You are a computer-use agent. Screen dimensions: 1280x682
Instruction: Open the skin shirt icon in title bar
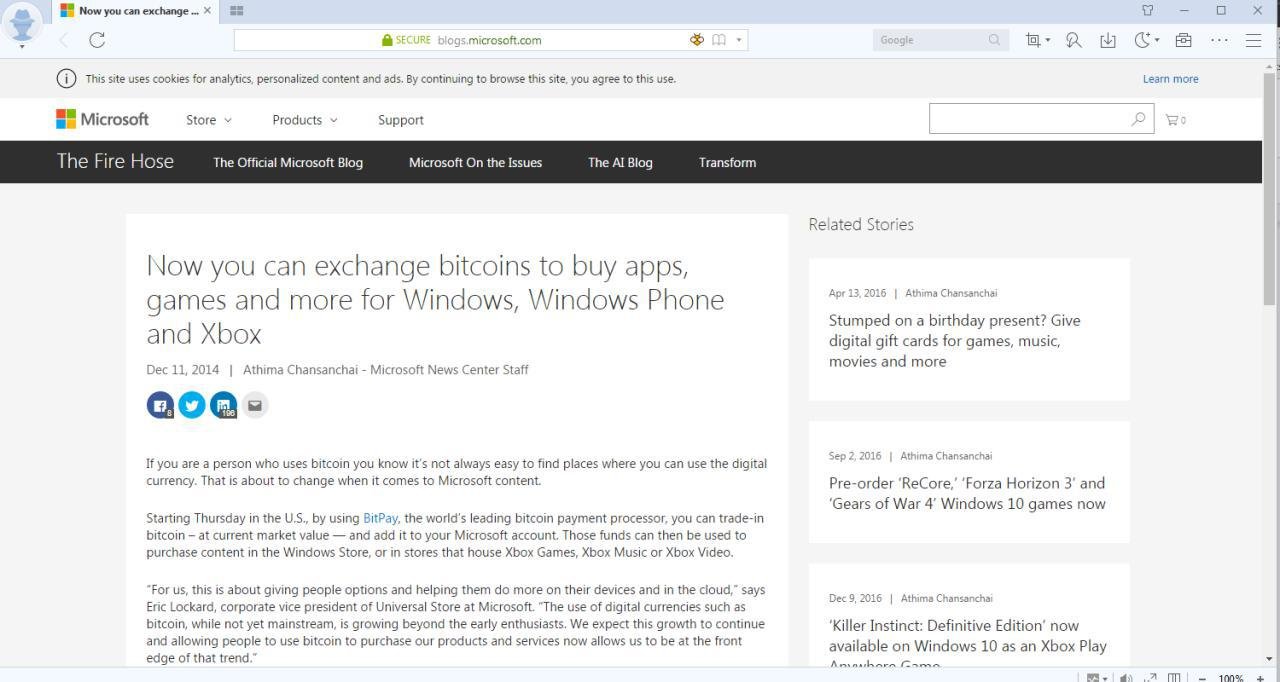pos(1148,10)
